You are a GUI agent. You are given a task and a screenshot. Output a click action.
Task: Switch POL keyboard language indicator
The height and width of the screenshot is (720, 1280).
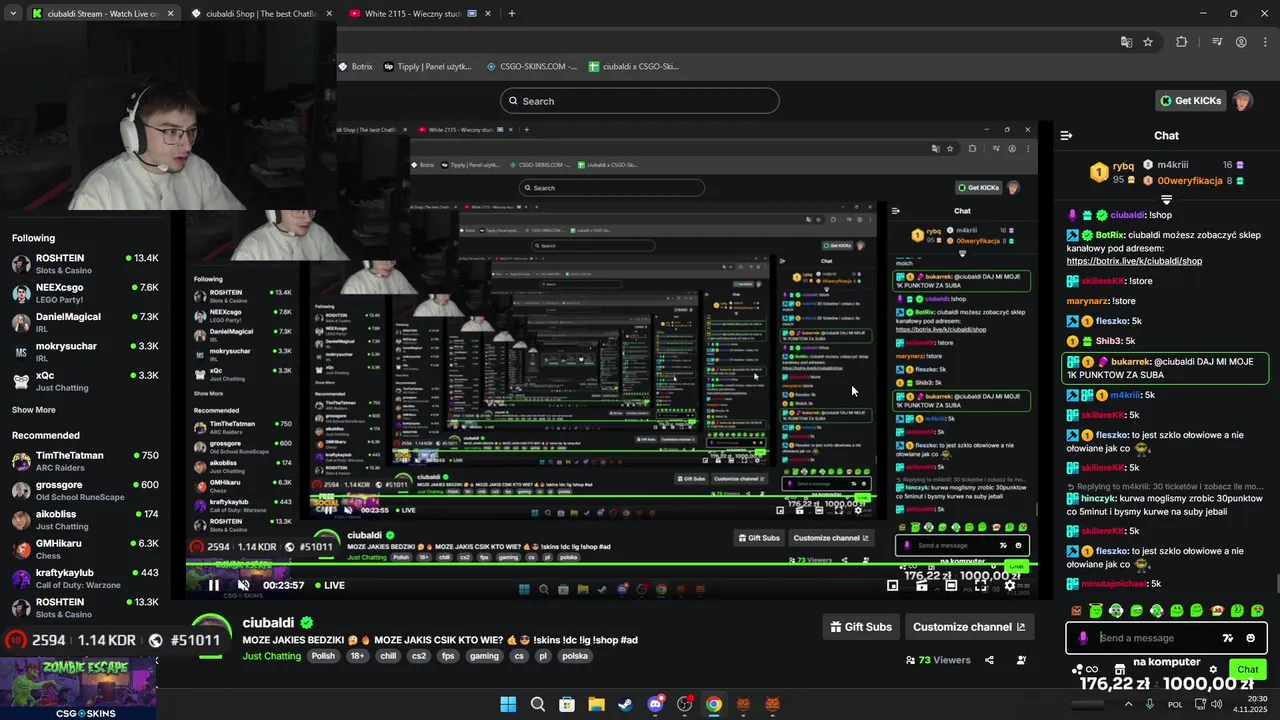point(1175,704)
